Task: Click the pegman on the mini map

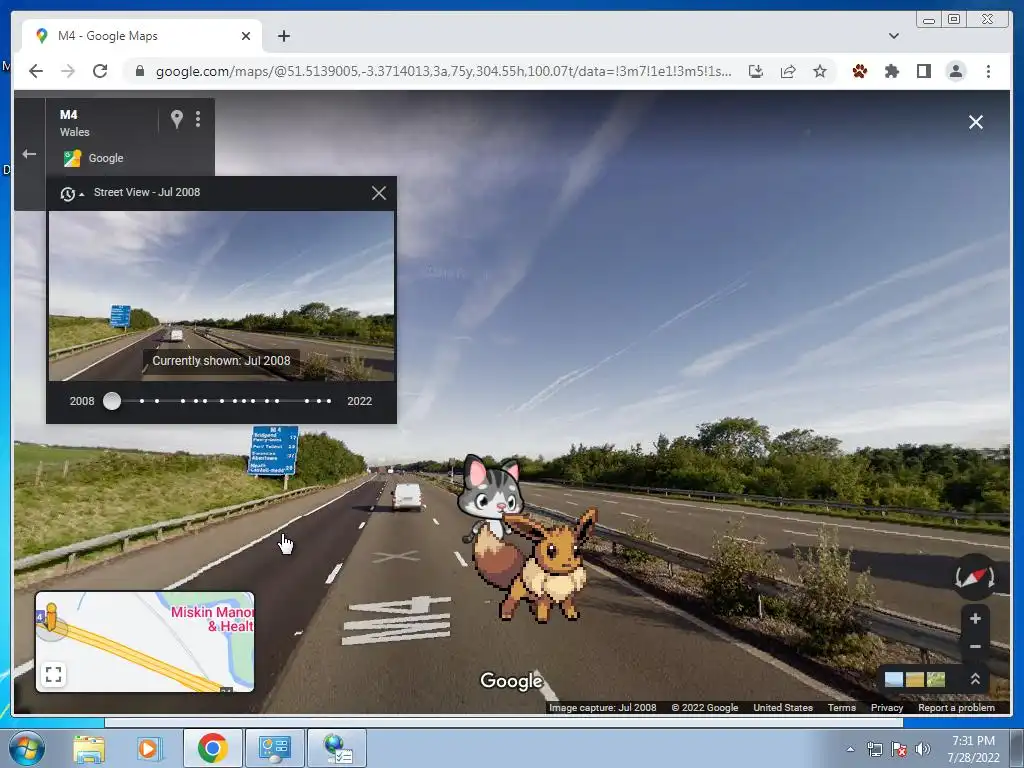Action: (51, 618)
